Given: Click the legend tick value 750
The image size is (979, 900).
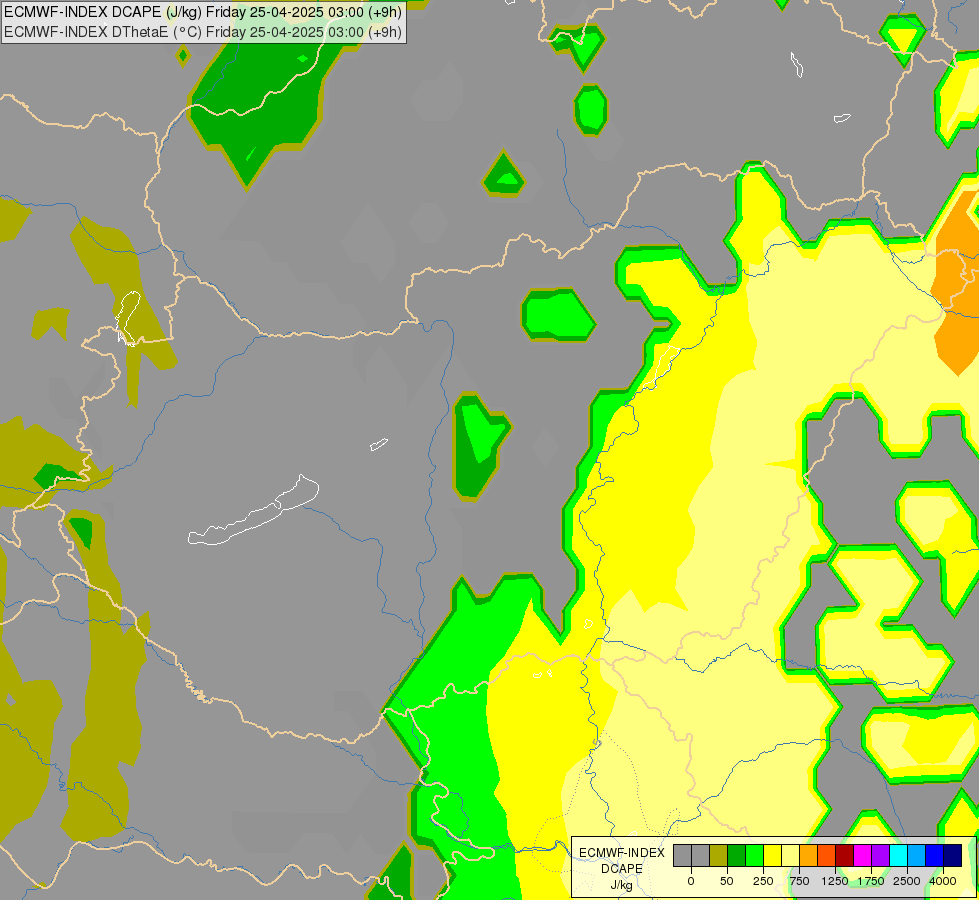Looking at the screenshot, I should tap(799, 881).
